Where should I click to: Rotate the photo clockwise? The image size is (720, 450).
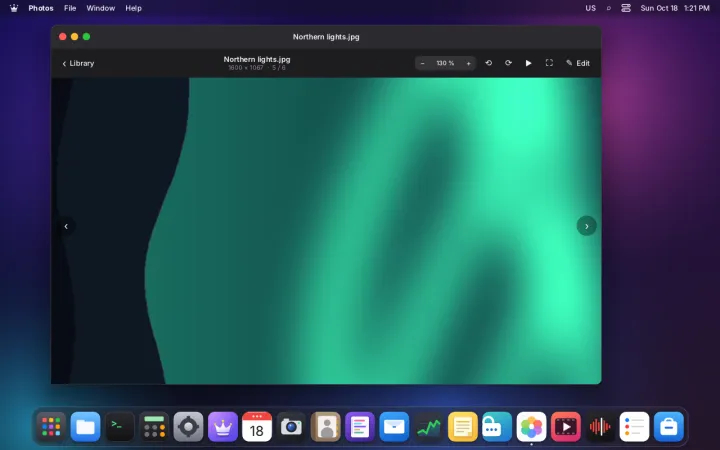508,63
